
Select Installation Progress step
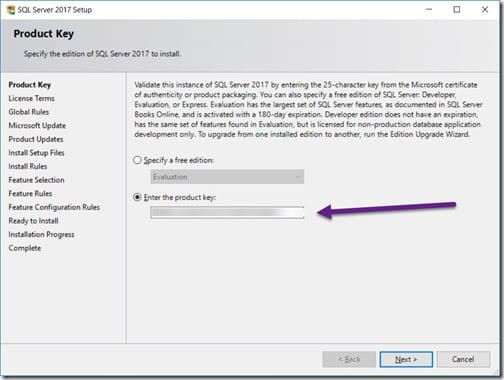(x=41, y=235)
